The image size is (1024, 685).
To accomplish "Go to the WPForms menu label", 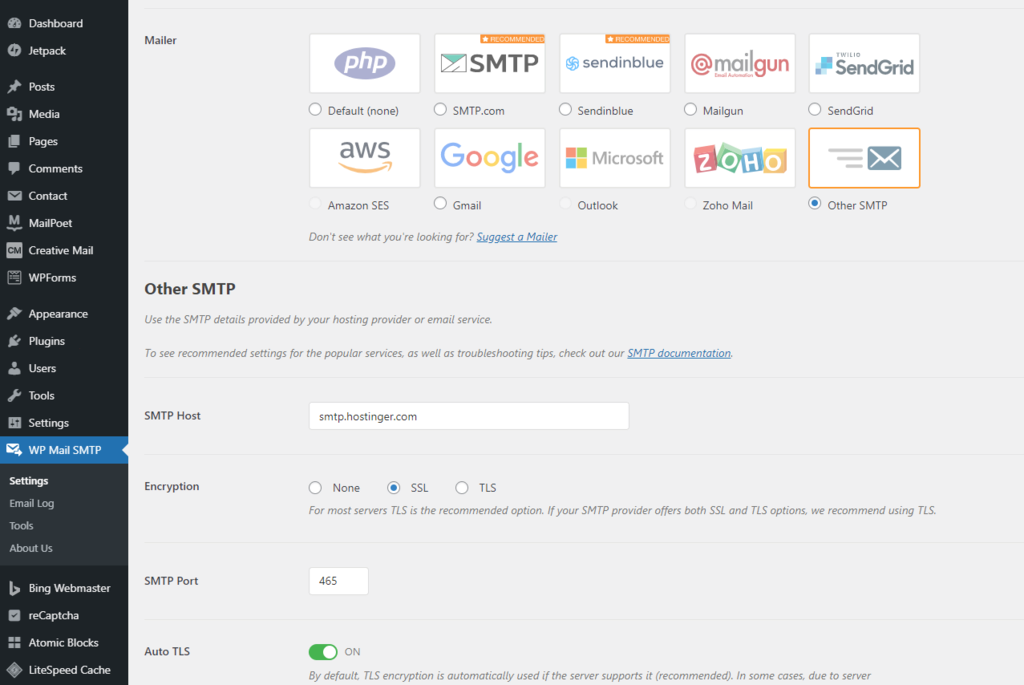I will pyautogui.click(x=52, y=278).
